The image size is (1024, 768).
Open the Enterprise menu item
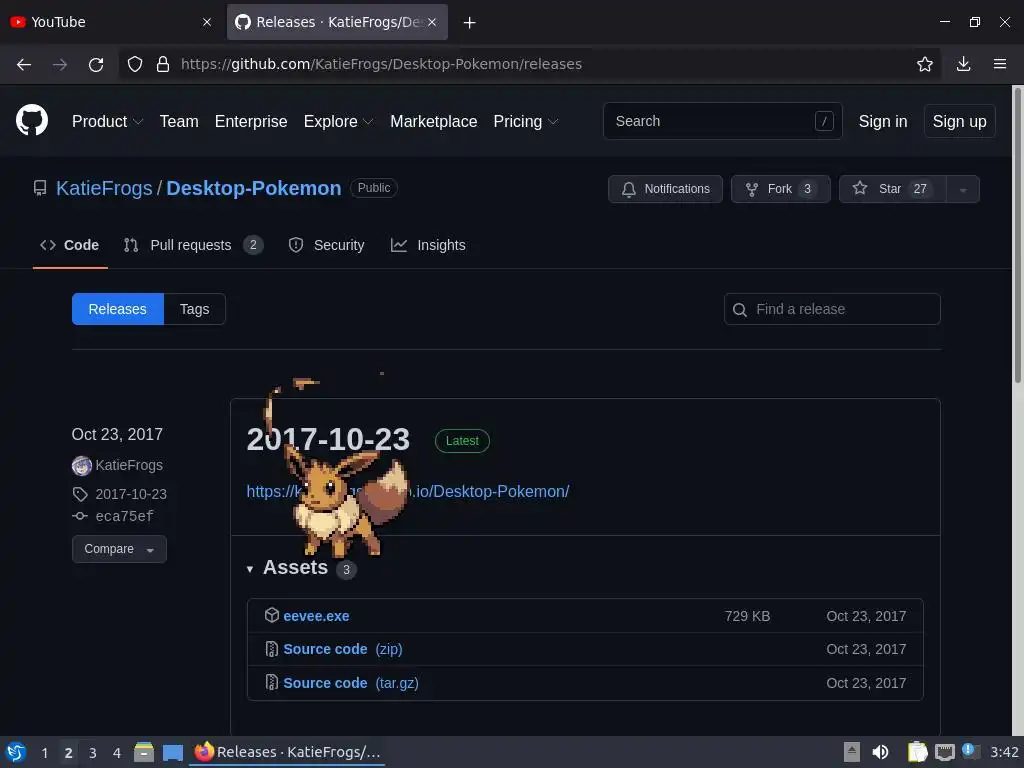click(x=251, y=121)
